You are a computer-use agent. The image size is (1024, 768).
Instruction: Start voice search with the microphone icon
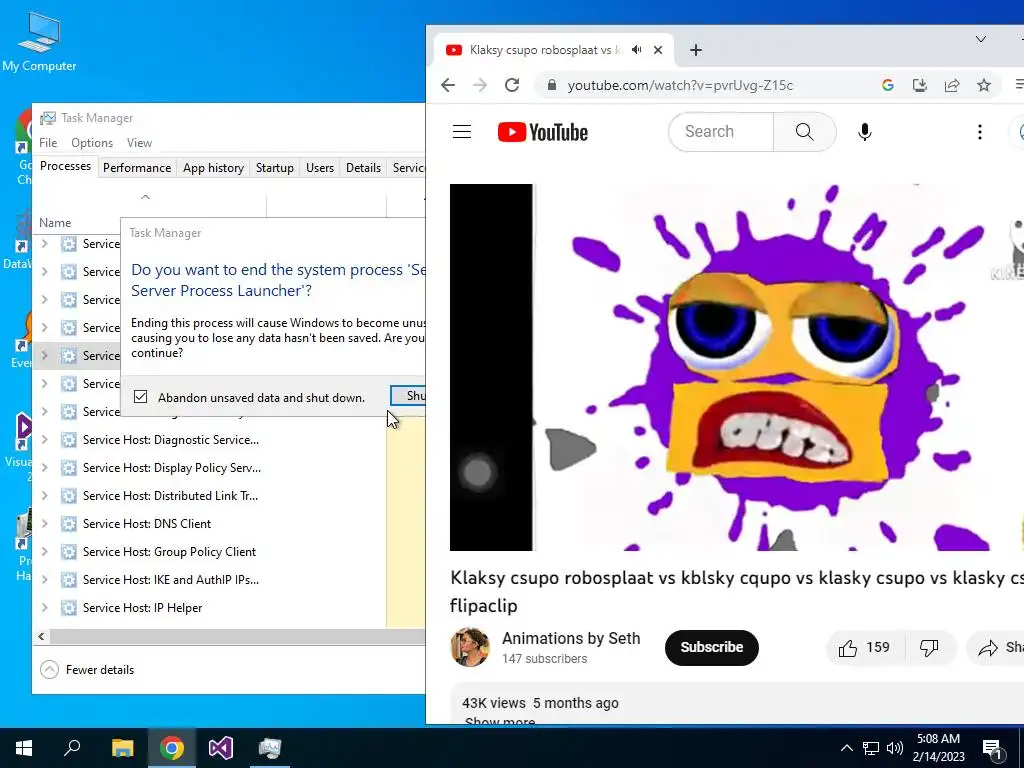click(x=865, y=132)
